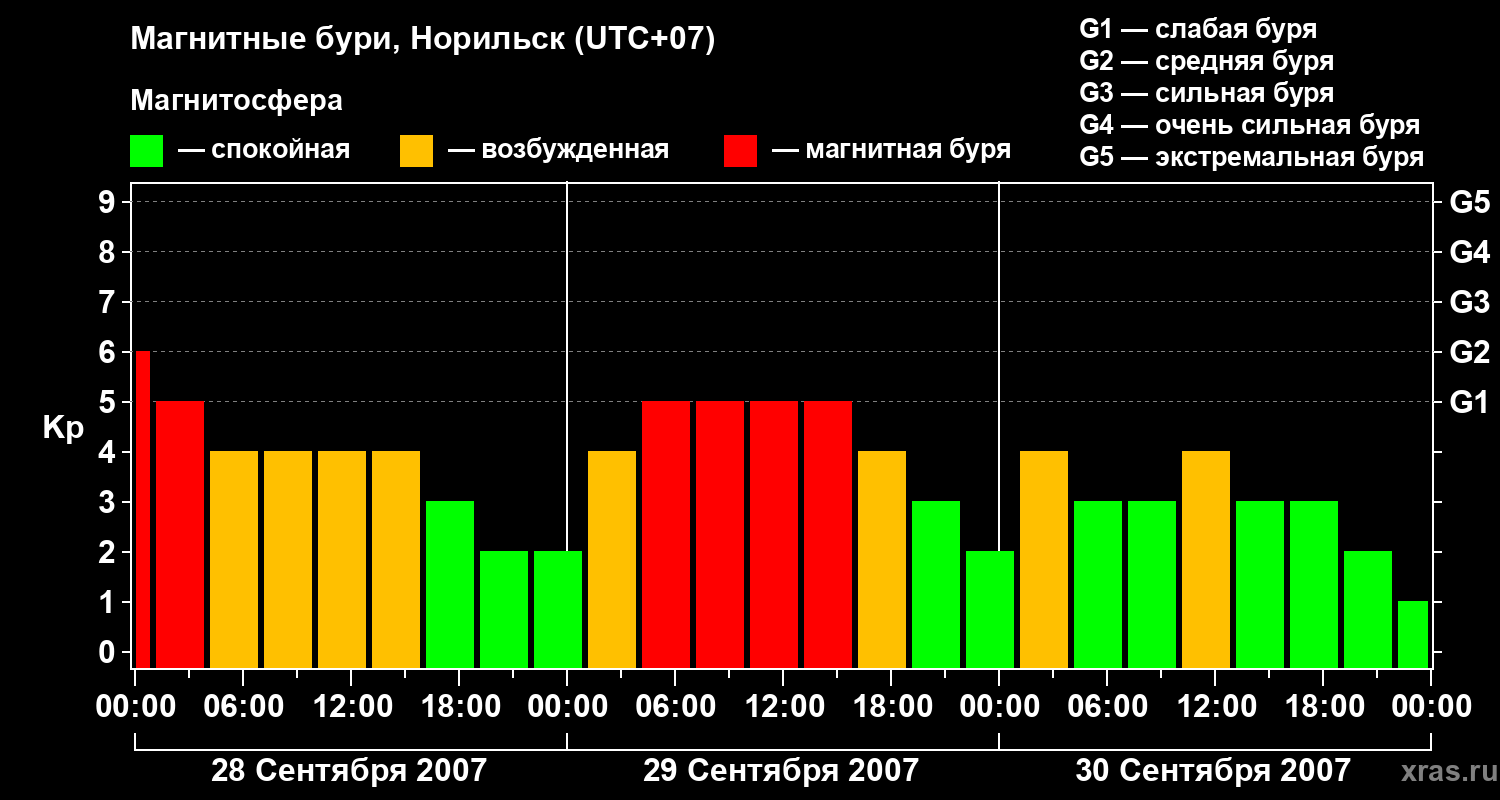1500x800 pixels.
Task: Click the '30 Сентября 2007' date label
Action: point(1213,770)
